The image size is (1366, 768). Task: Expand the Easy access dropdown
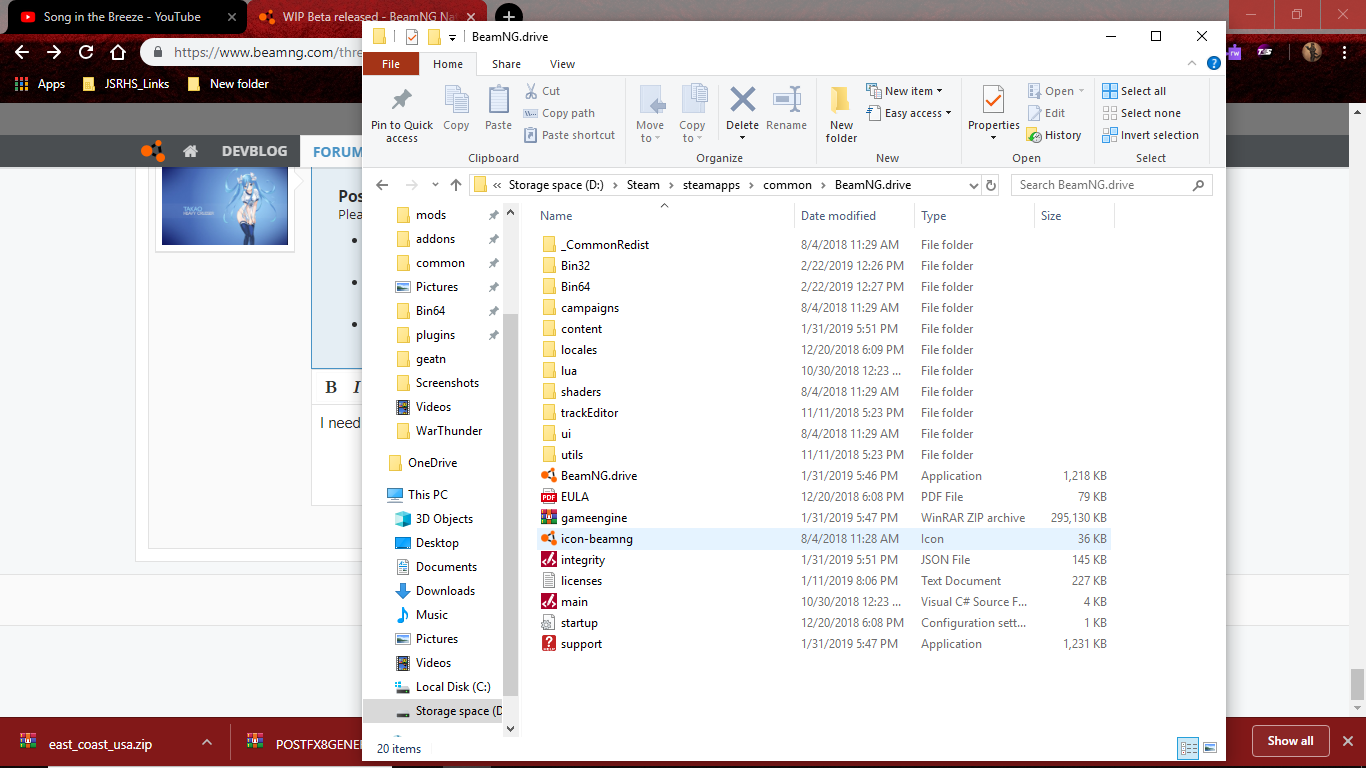pyautogui.click(x=909, y=113)
